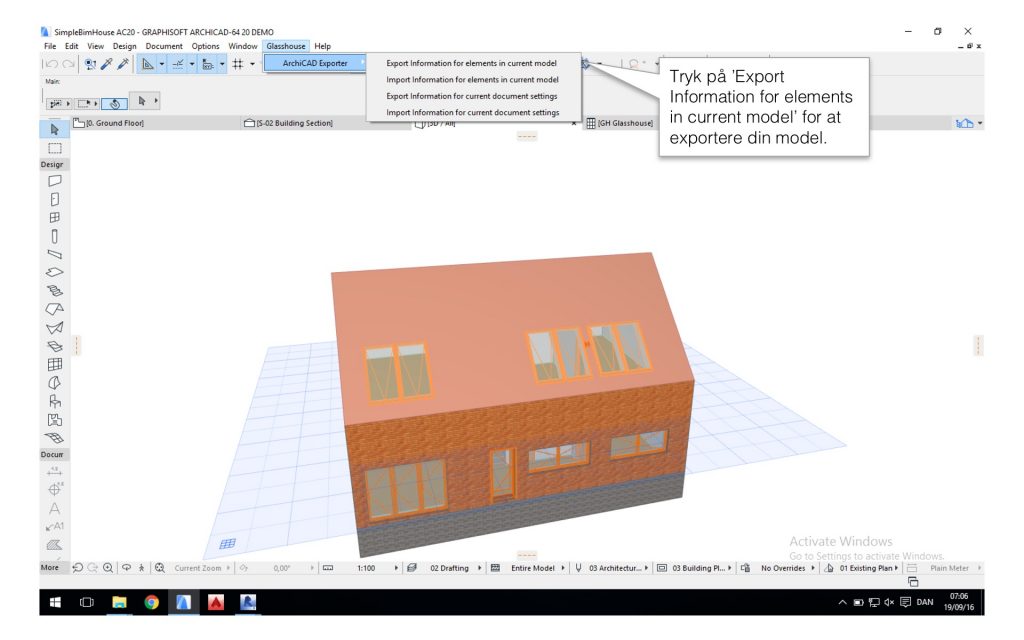This screenshot has height=640, width=1024.
Task: Click the Inject Parameters syringe icon
Action: 123,64
